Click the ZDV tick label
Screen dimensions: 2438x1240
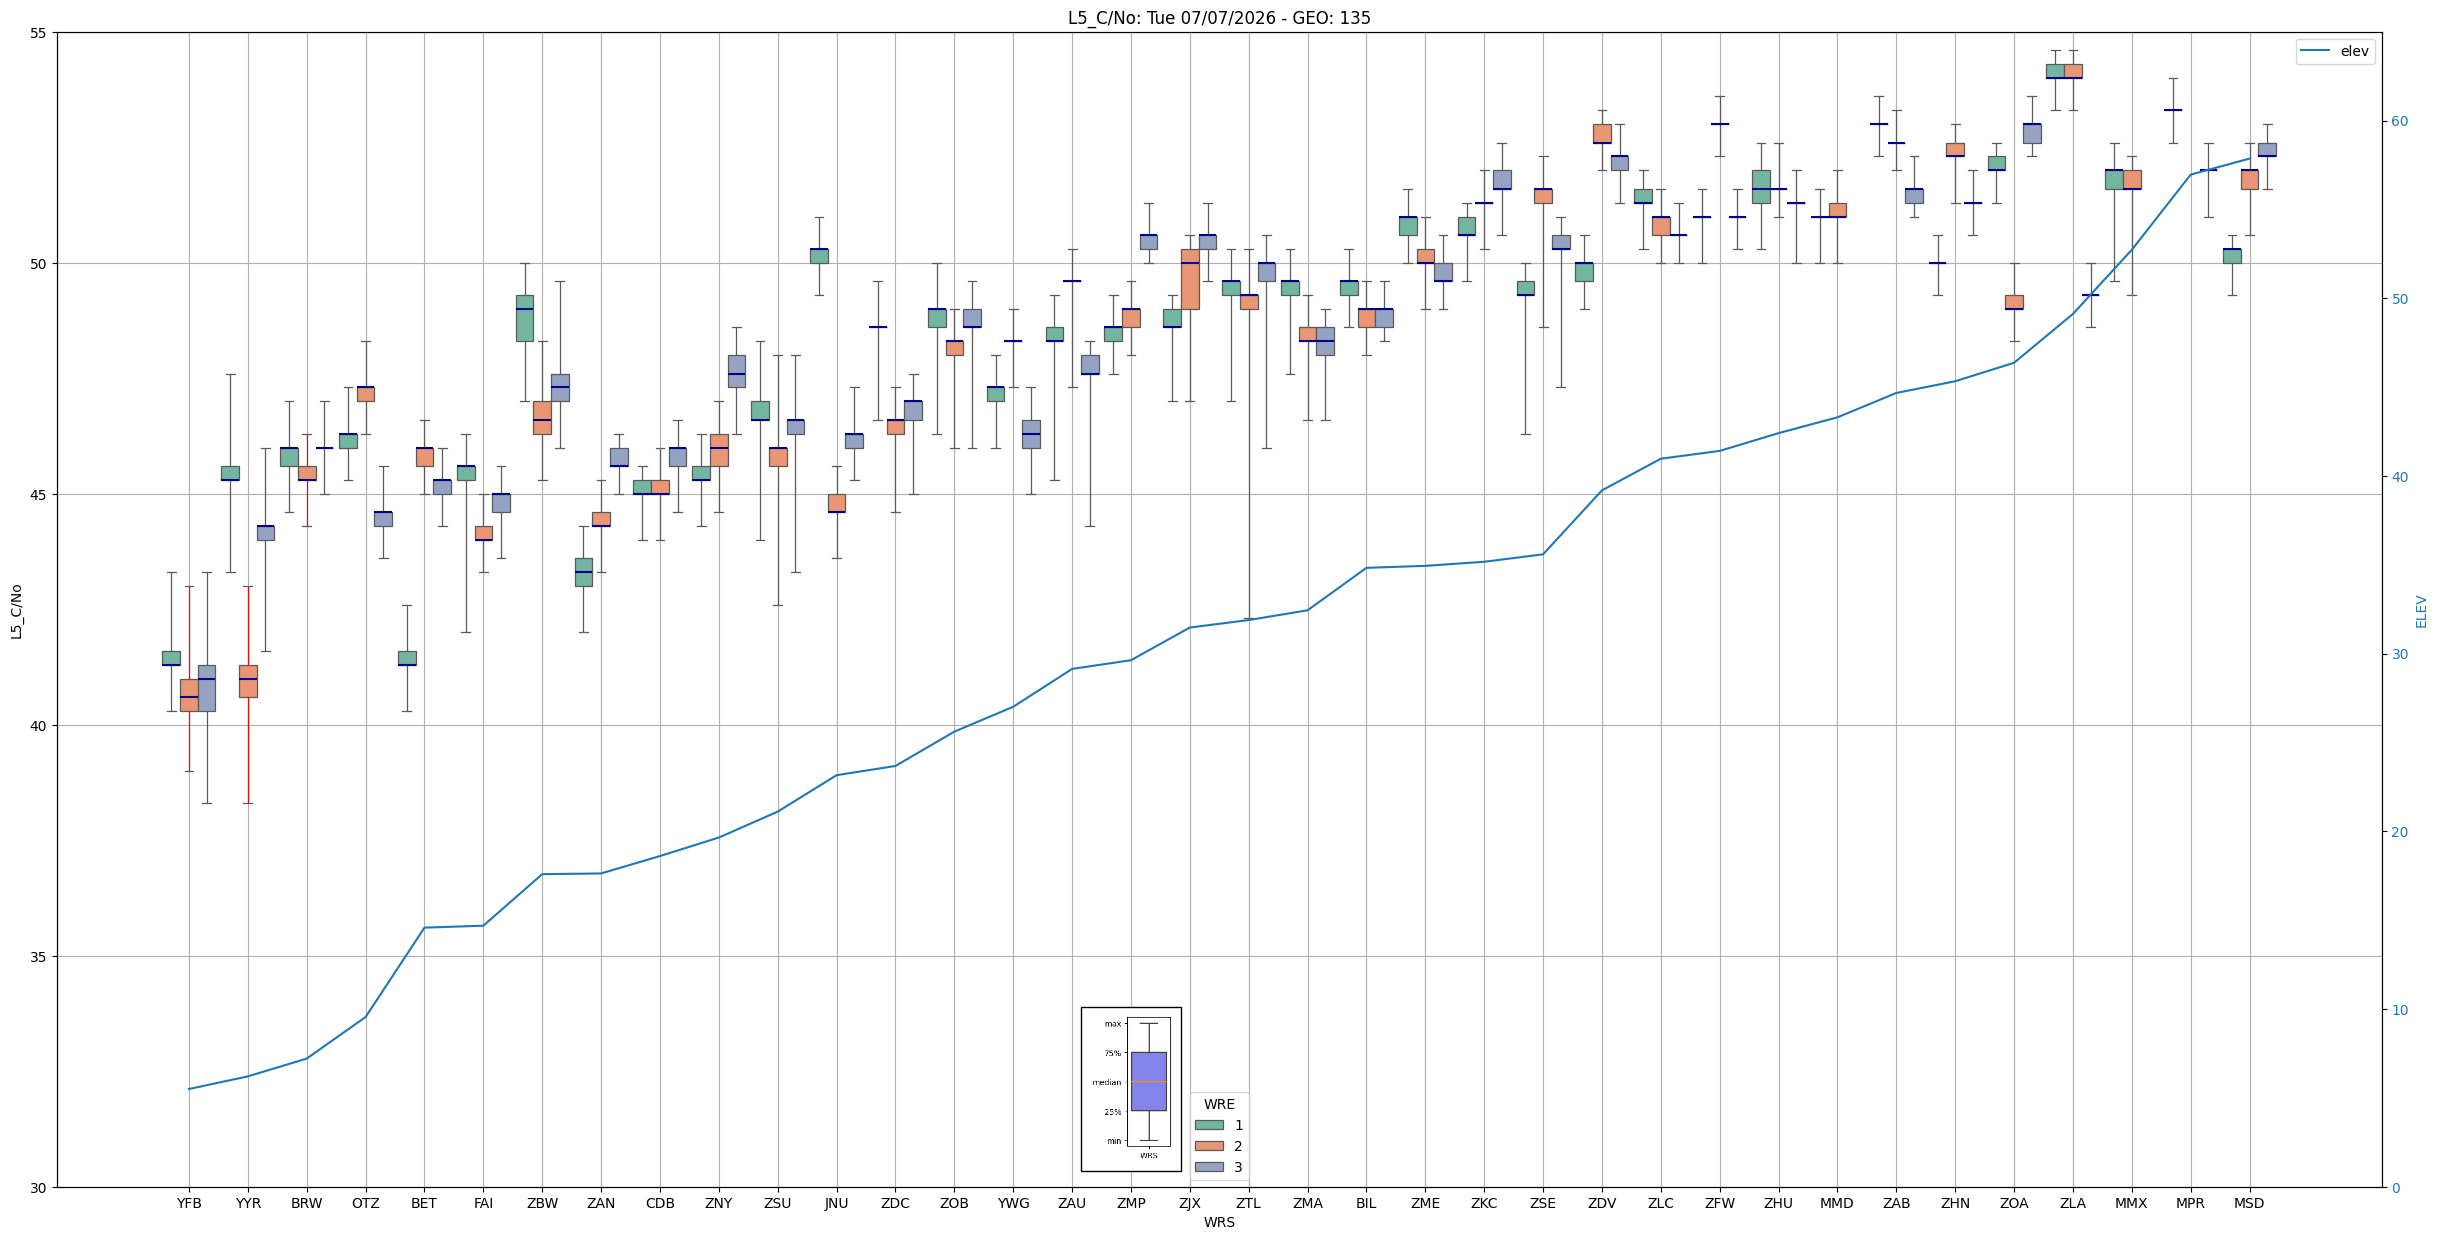(1602, 1203)
